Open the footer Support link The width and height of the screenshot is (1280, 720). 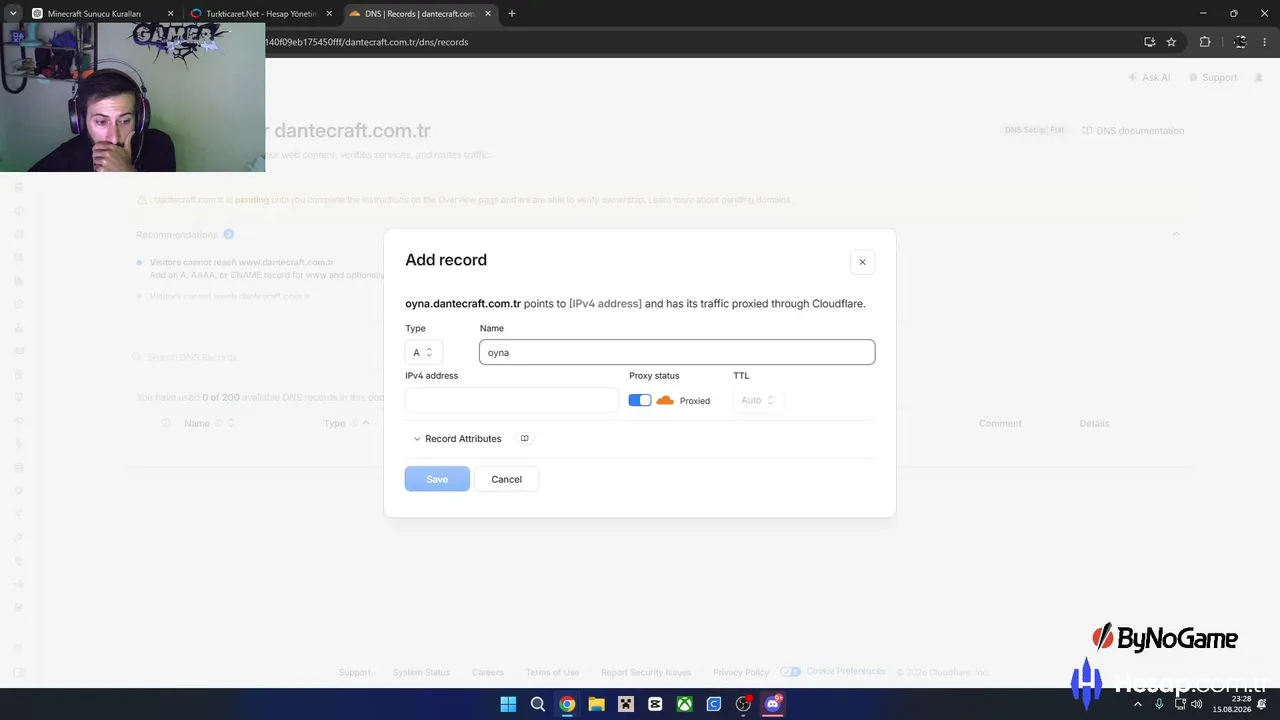[x=355, y=672]
